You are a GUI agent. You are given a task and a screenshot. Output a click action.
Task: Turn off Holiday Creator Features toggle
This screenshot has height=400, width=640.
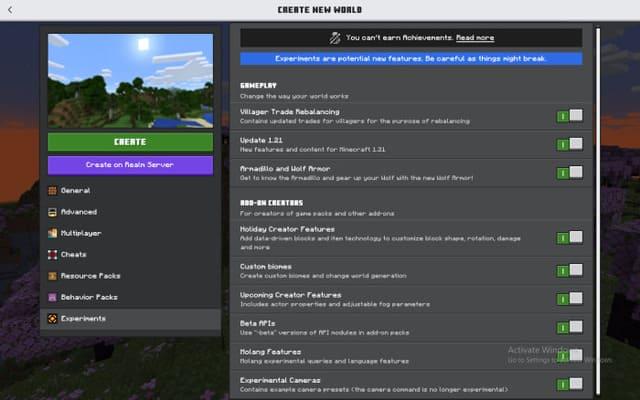coord(569,237)
